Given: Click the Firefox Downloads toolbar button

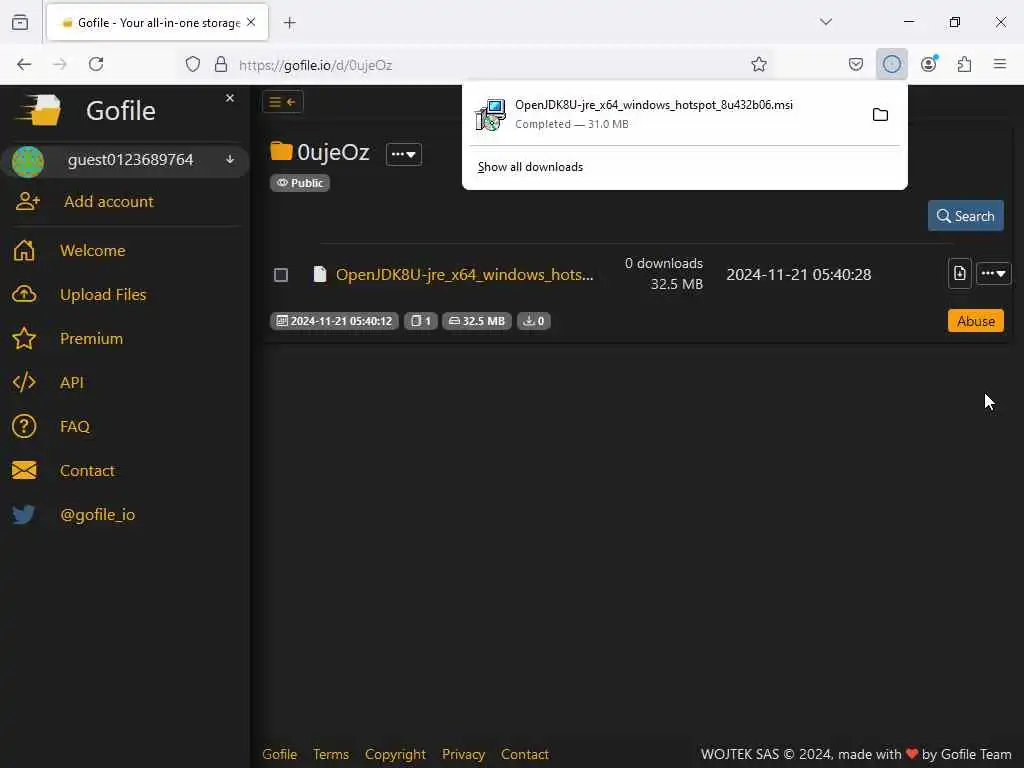Looking at the screenshot, I should click(891, 64).
